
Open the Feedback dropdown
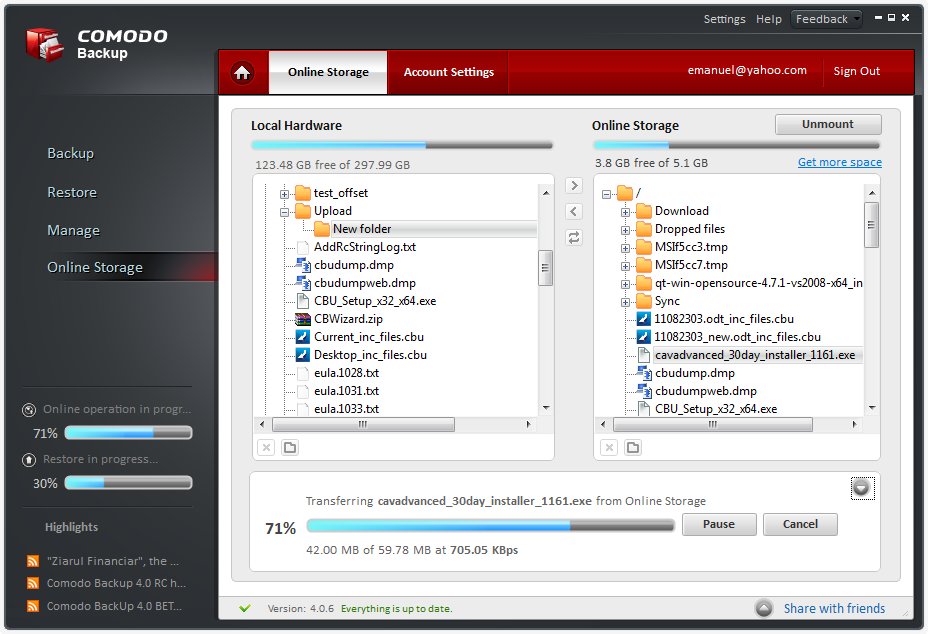[x=827, y=19]
